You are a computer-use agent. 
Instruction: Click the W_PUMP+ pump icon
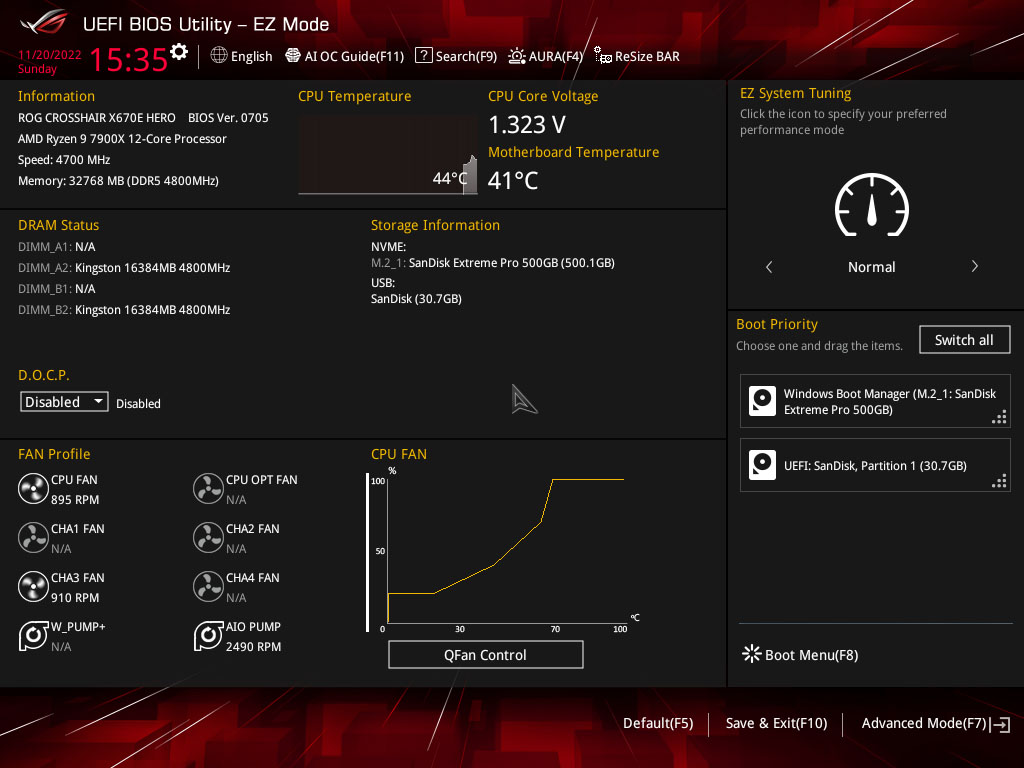coord(33,636)
